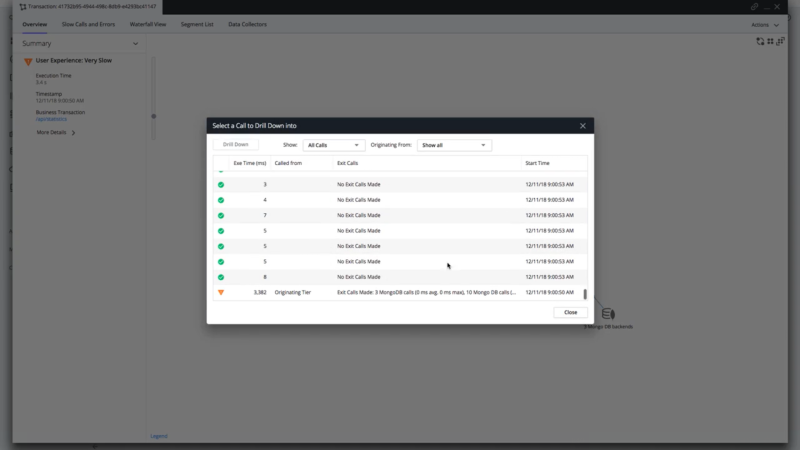Viewport: 800px width, 450px height.
Task: Open the More Details link
Action: click(55, 132)
